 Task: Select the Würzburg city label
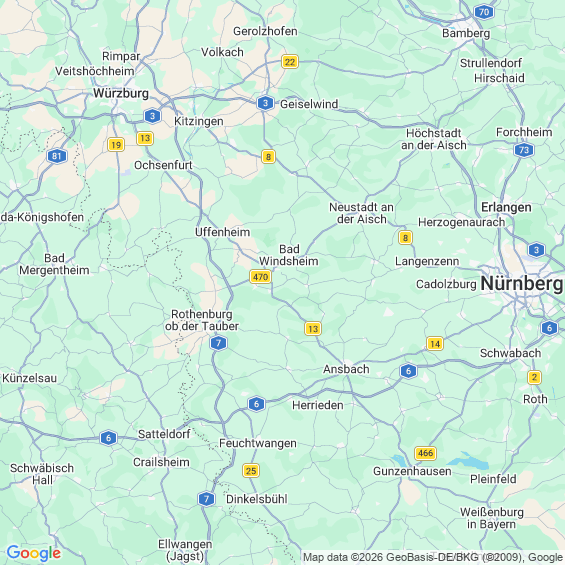pos(121,93)
